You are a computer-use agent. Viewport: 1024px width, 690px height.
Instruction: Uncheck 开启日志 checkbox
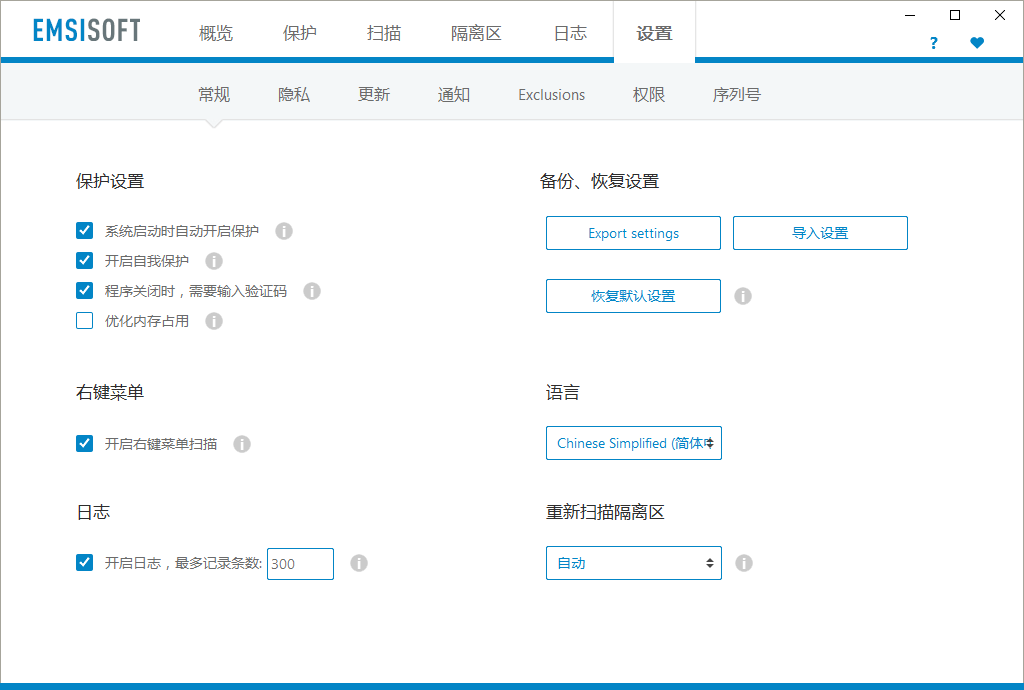(x=84, y=563)
